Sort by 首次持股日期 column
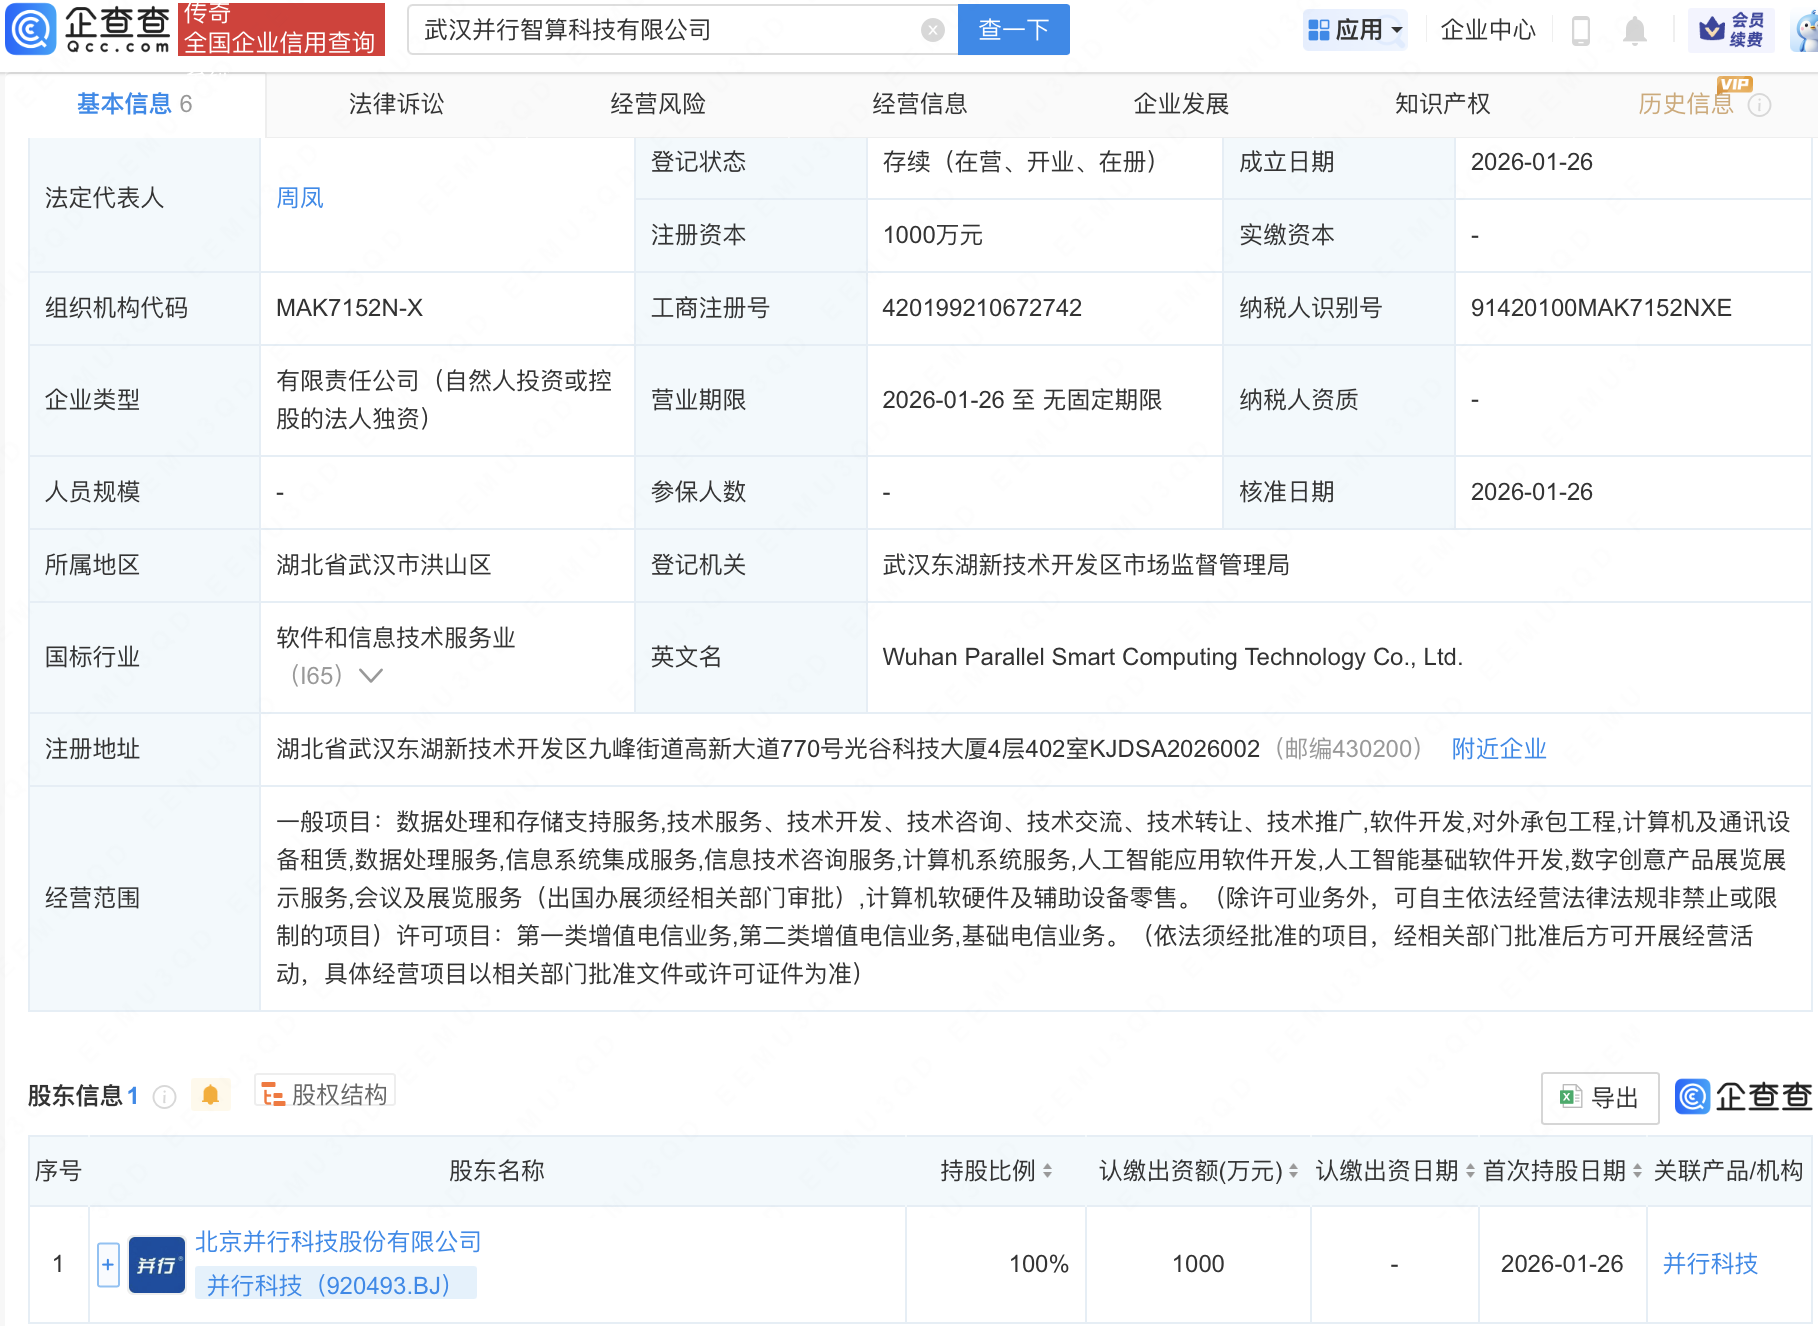Viewport: 1818px width, 1326px height. coord(1637,1171)
